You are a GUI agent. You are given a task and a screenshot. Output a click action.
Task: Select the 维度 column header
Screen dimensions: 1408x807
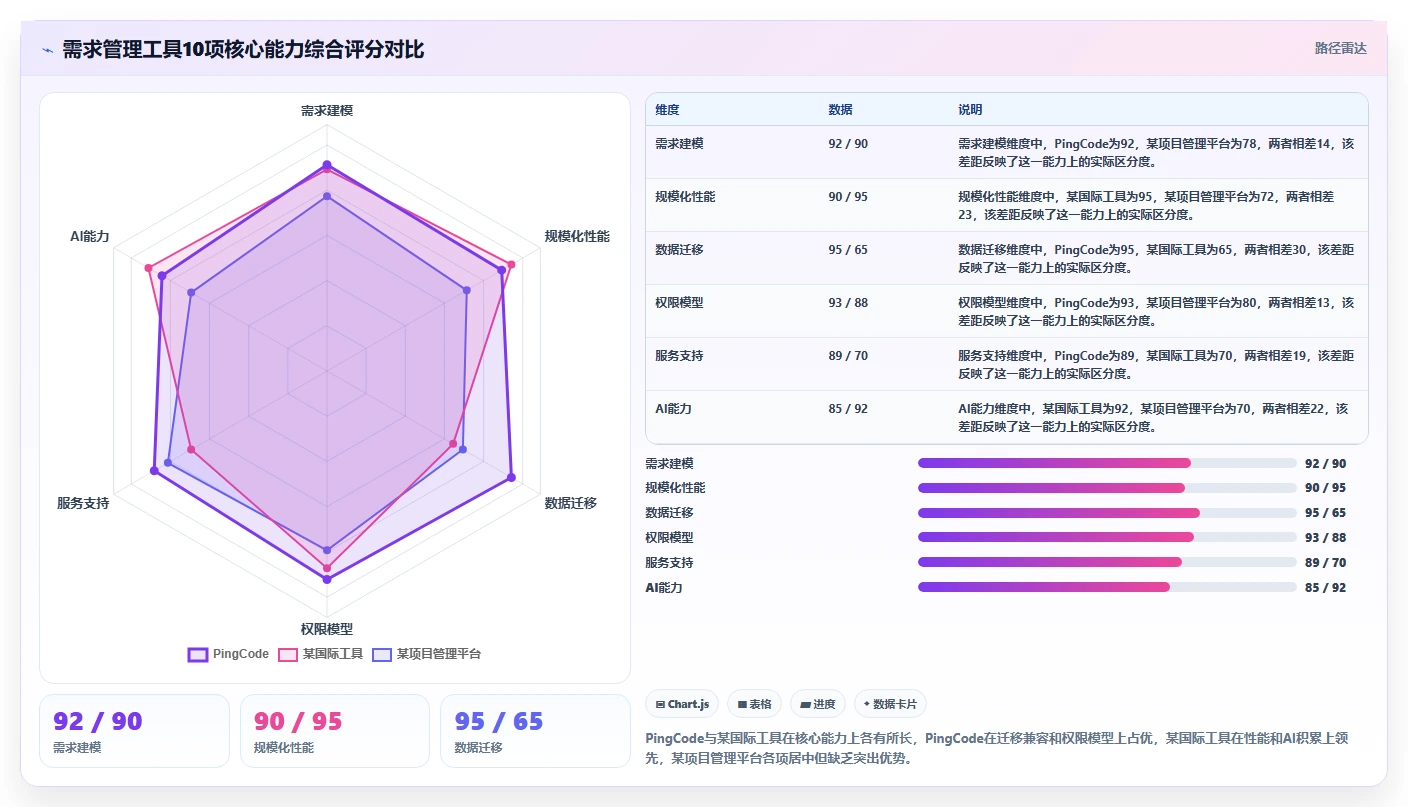click(667, 110)
